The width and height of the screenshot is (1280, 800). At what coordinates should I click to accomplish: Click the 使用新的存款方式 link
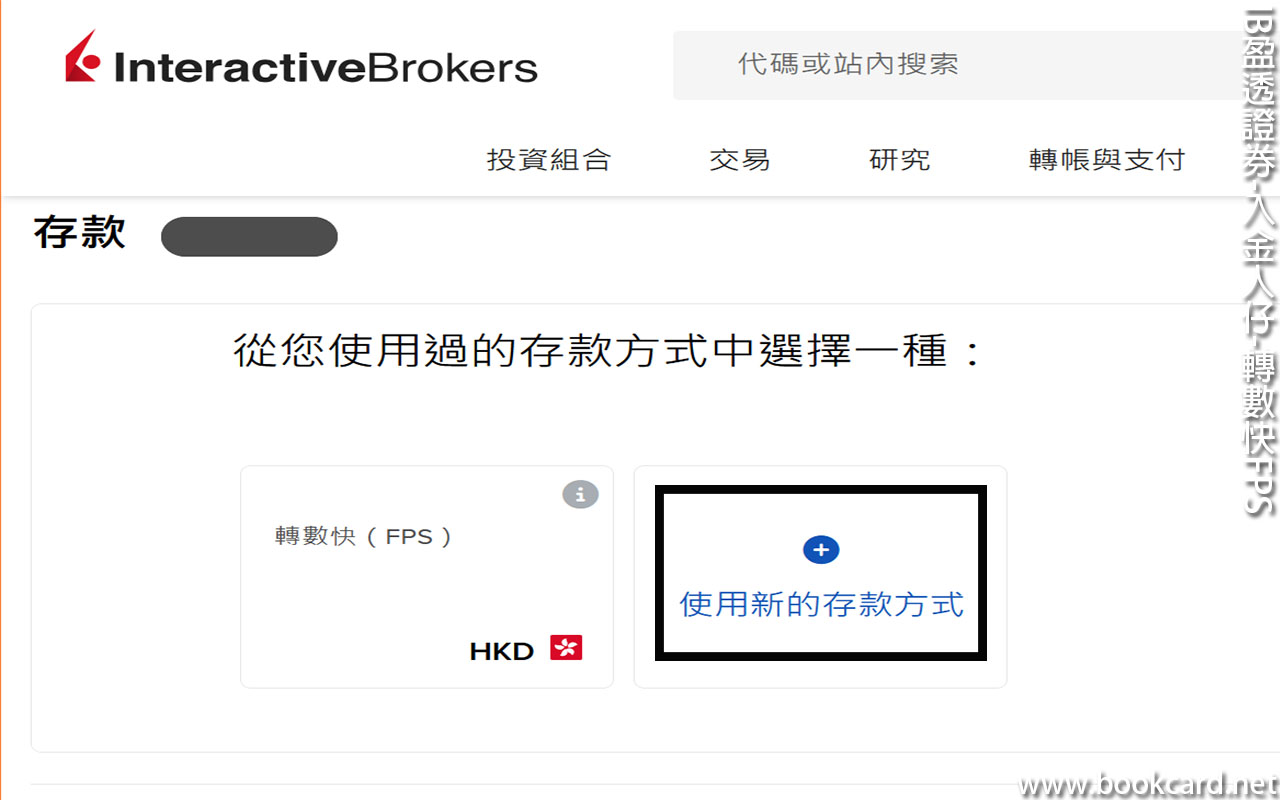click(x=822, y=604)
